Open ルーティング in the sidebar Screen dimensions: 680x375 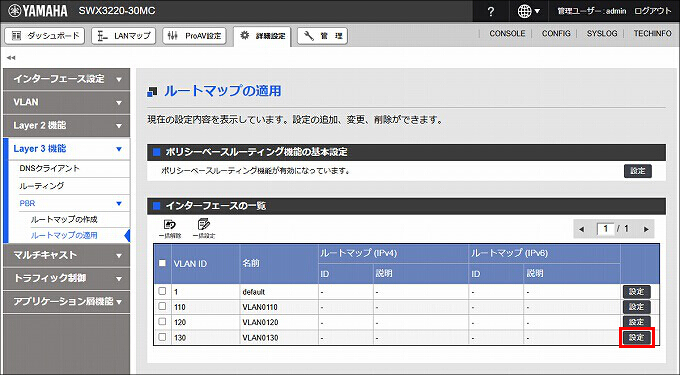tap(42, 186)
